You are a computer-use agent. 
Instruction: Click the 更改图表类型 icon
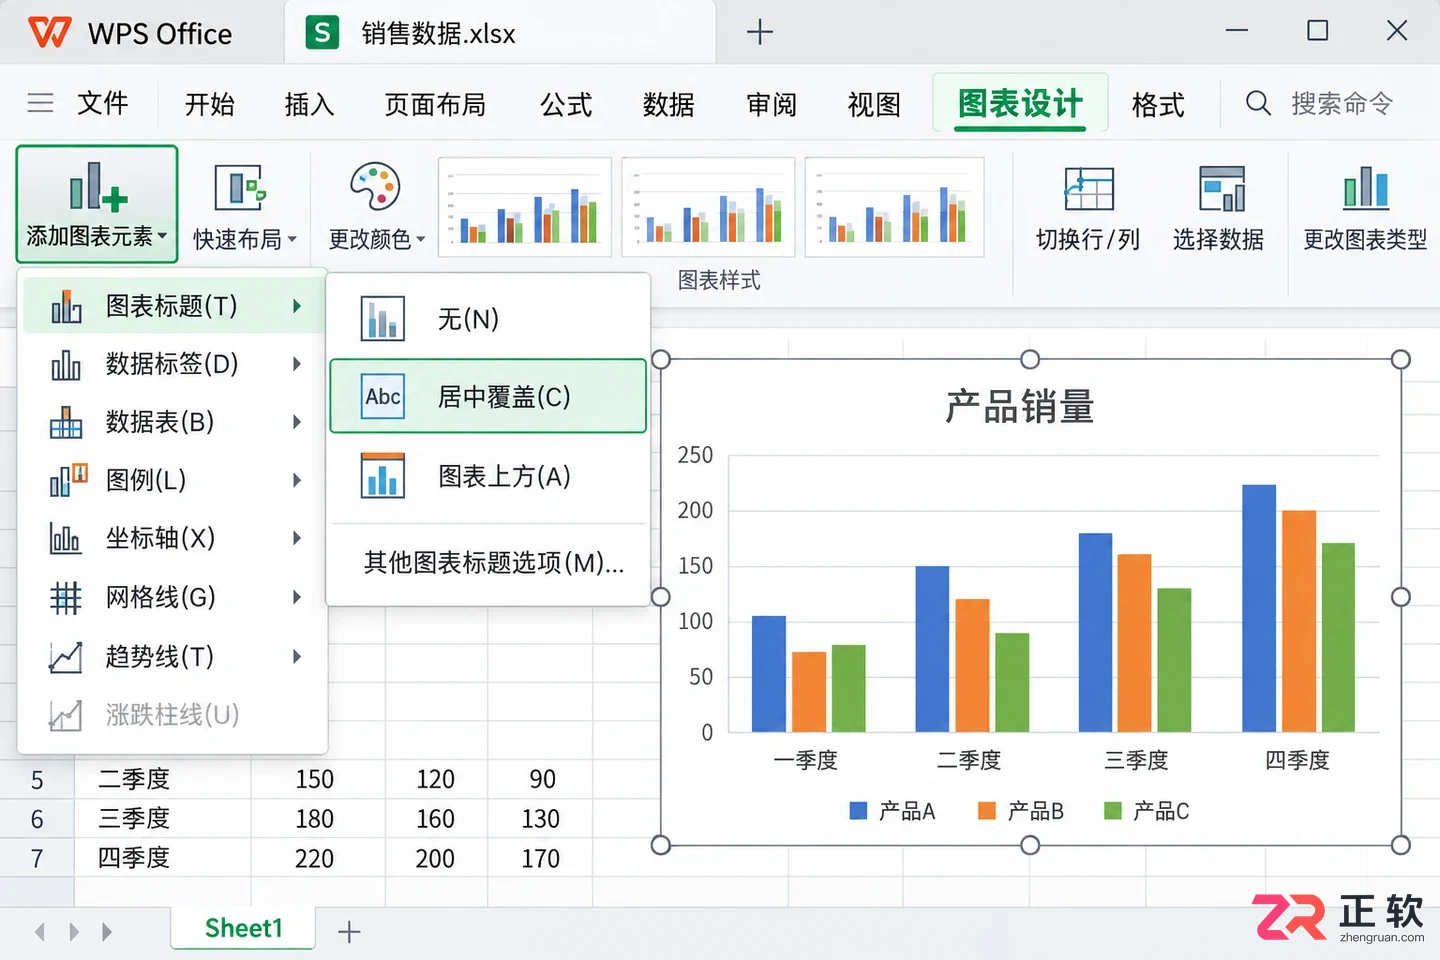point(1365,189)
